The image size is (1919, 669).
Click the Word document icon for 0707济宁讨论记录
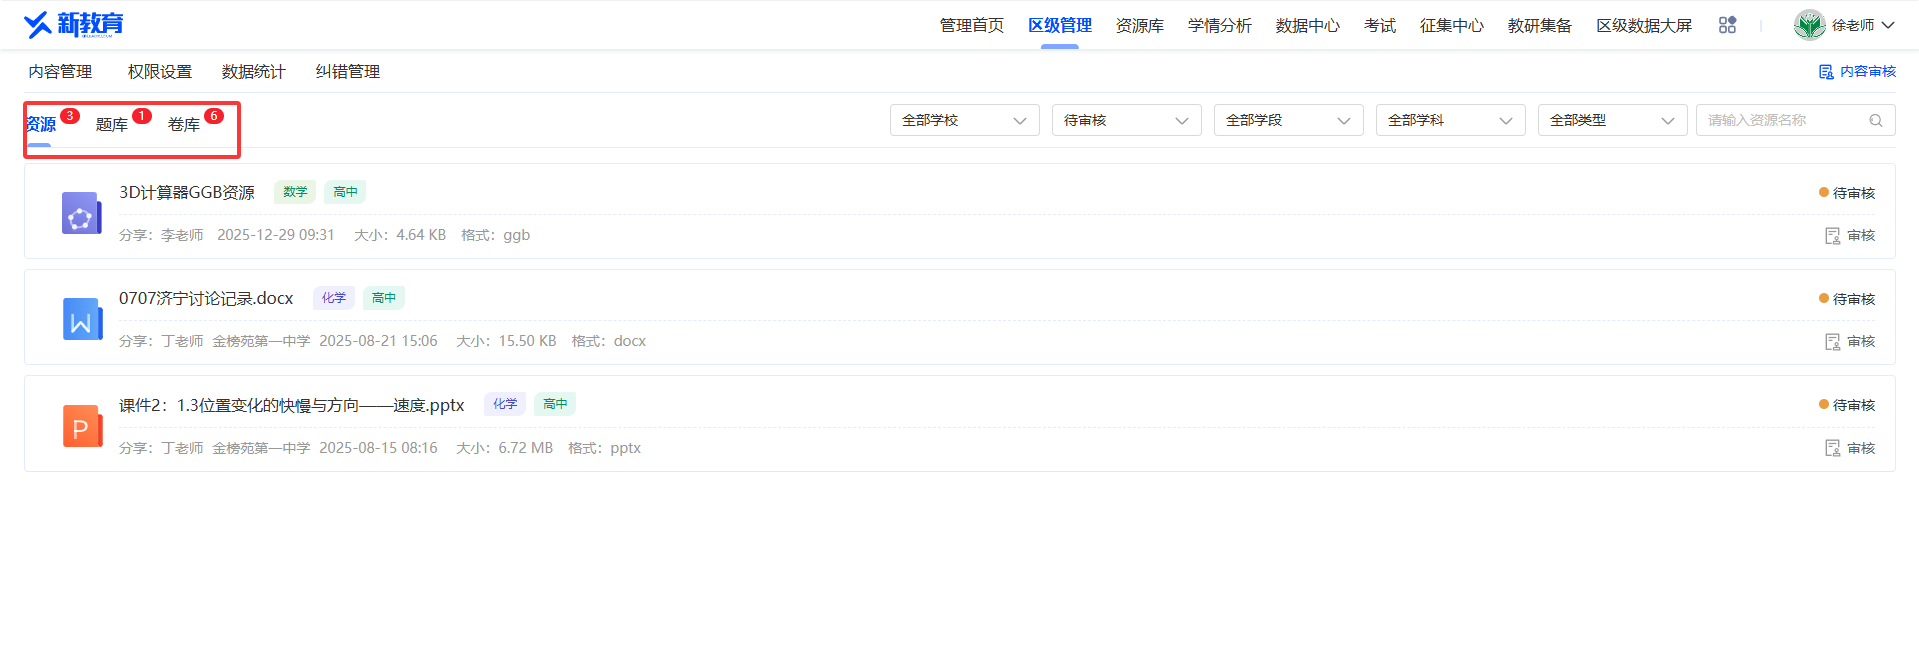[x=82, y=319]
